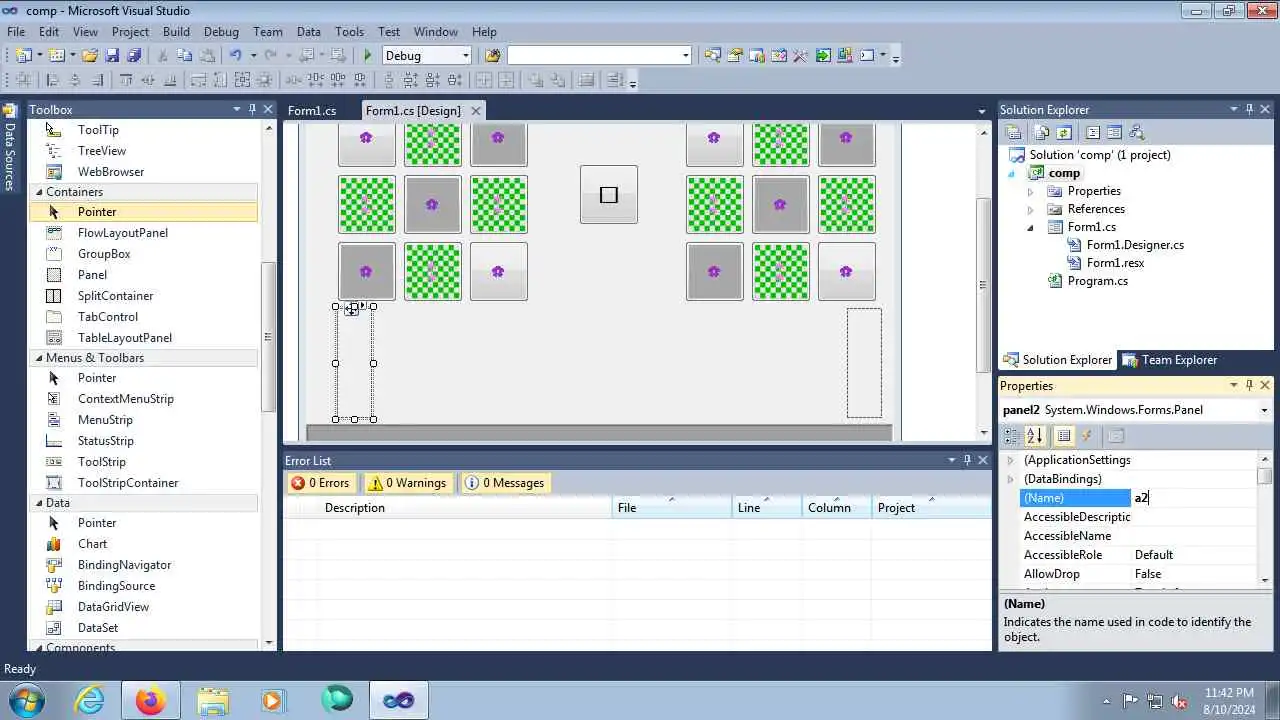Click the Properties icon in Solution Explorer toolbar
The width and height of the screenshot is (1280, 720).
coord(1013,132)
